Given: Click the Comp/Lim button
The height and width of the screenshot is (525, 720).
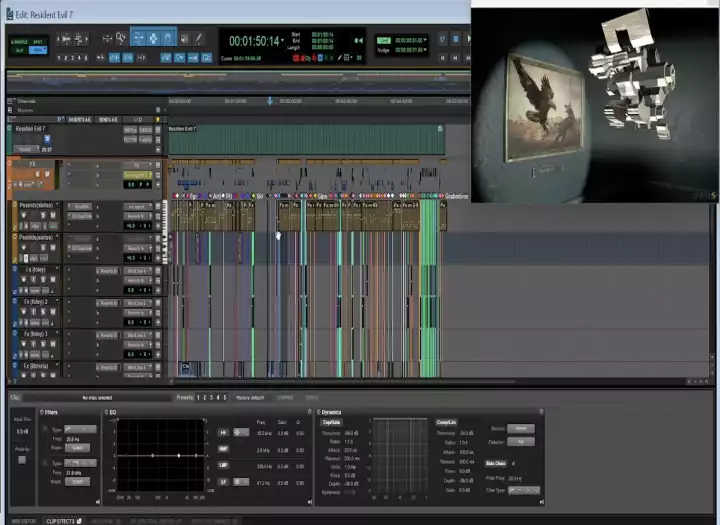Looking at the screenshot, I should coord(446,422).
